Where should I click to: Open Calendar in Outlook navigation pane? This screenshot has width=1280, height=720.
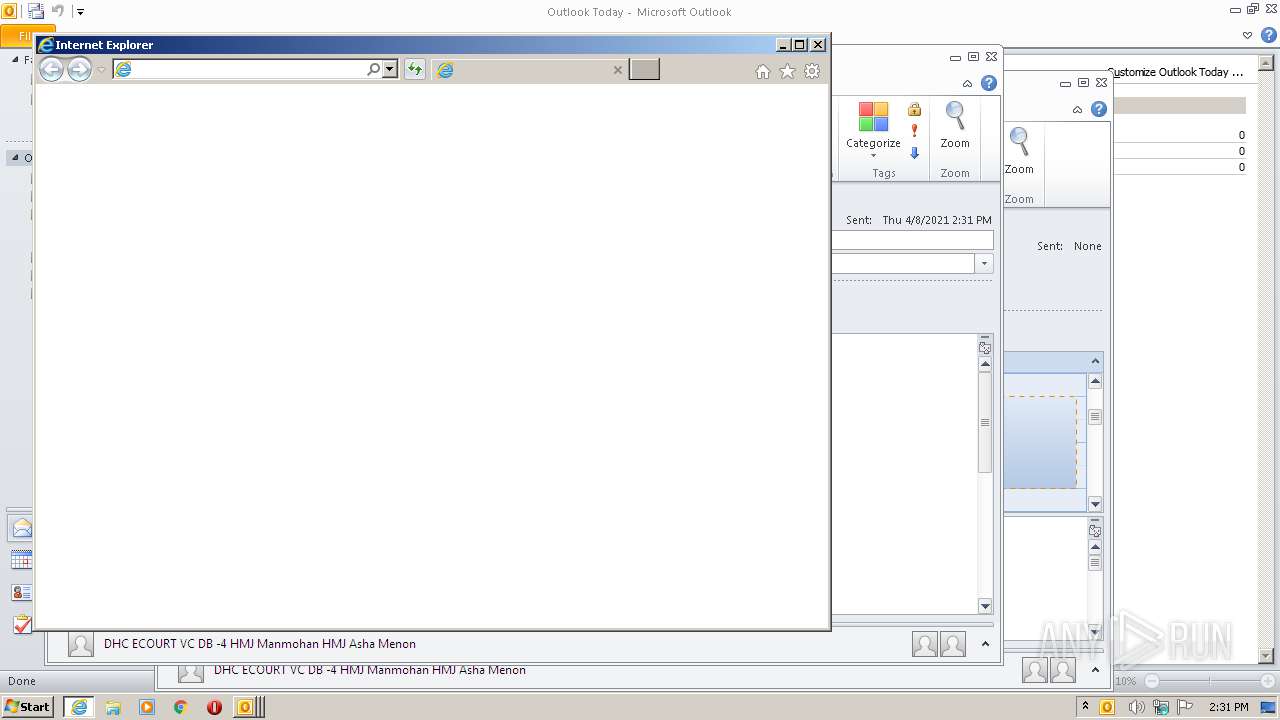coord(21,560)
